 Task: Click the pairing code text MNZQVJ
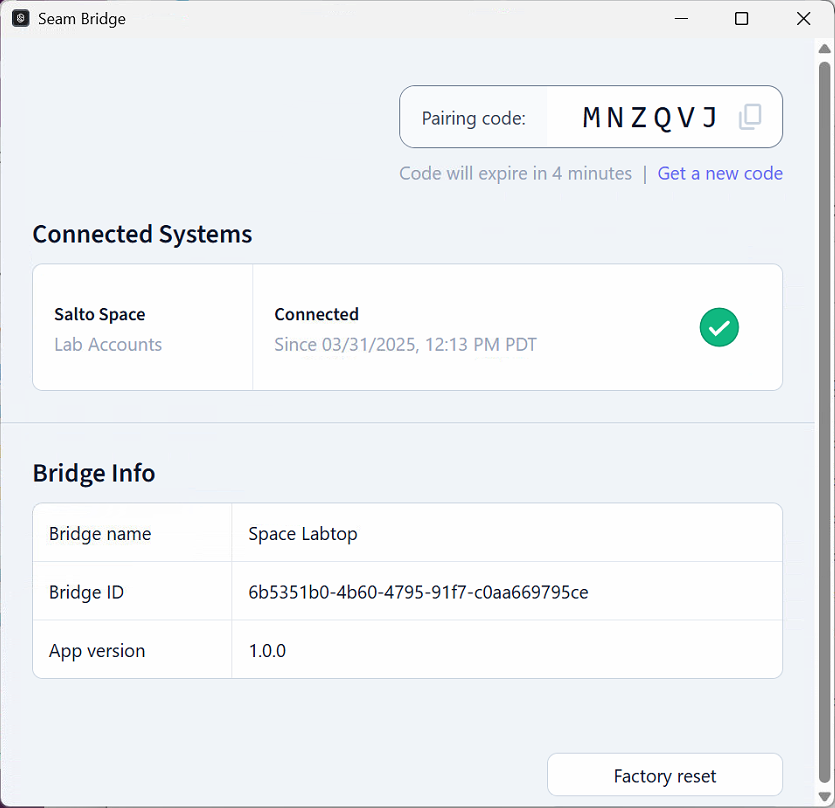(647, 117)
